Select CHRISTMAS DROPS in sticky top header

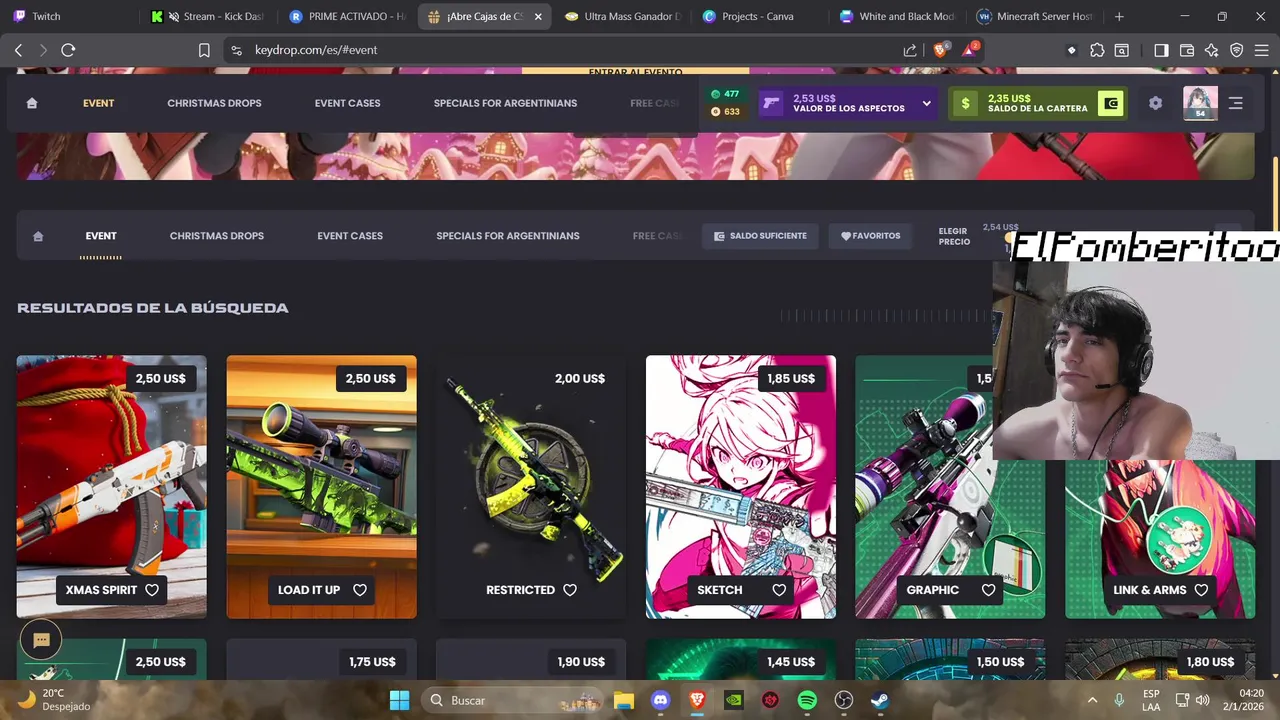(x=214, y=103)
